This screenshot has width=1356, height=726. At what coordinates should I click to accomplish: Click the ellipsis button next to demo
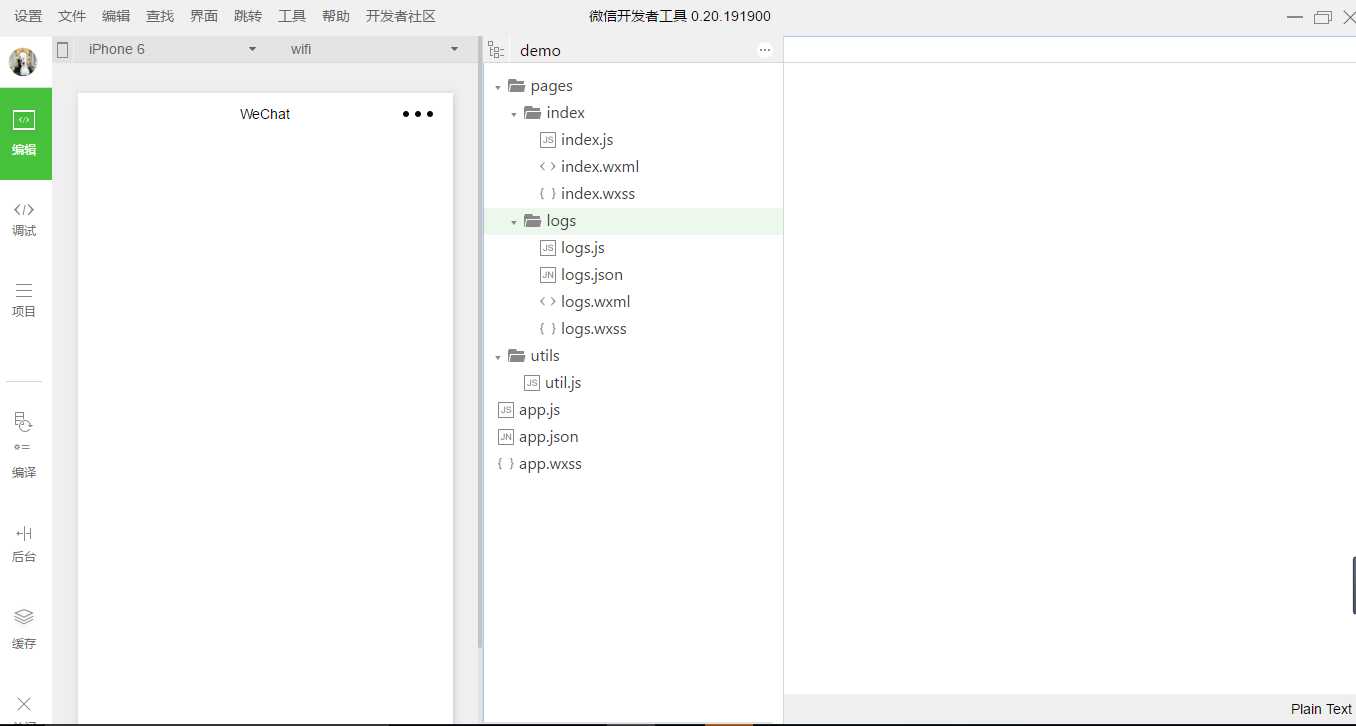(x=765, y=50)
